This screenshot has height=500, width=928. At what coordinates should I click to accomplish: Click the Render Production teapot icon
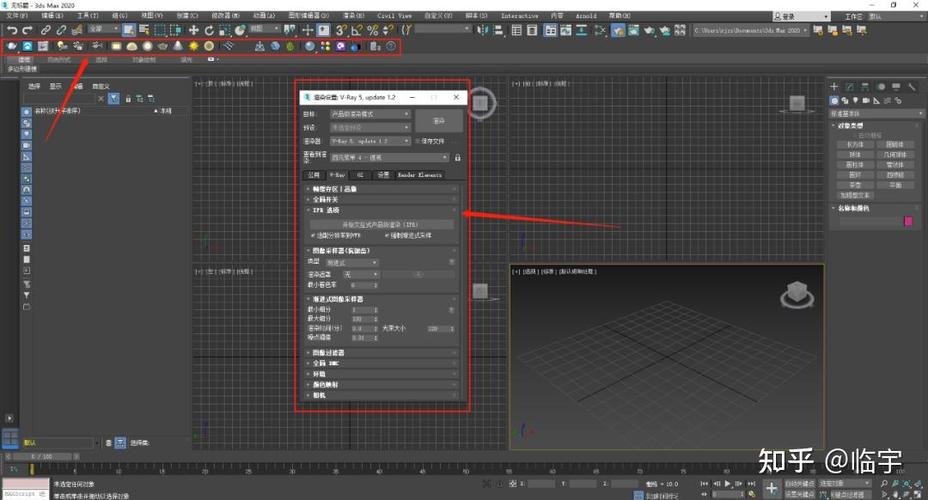click(x=649, y=30)
